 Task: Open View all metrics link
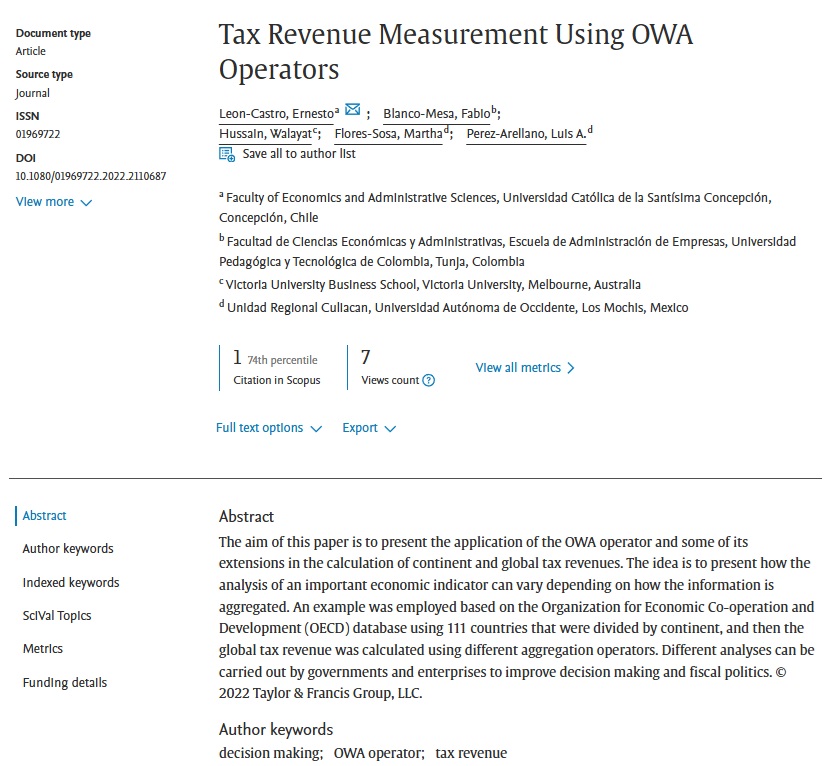pyautogui.click(x=525, y=368)
